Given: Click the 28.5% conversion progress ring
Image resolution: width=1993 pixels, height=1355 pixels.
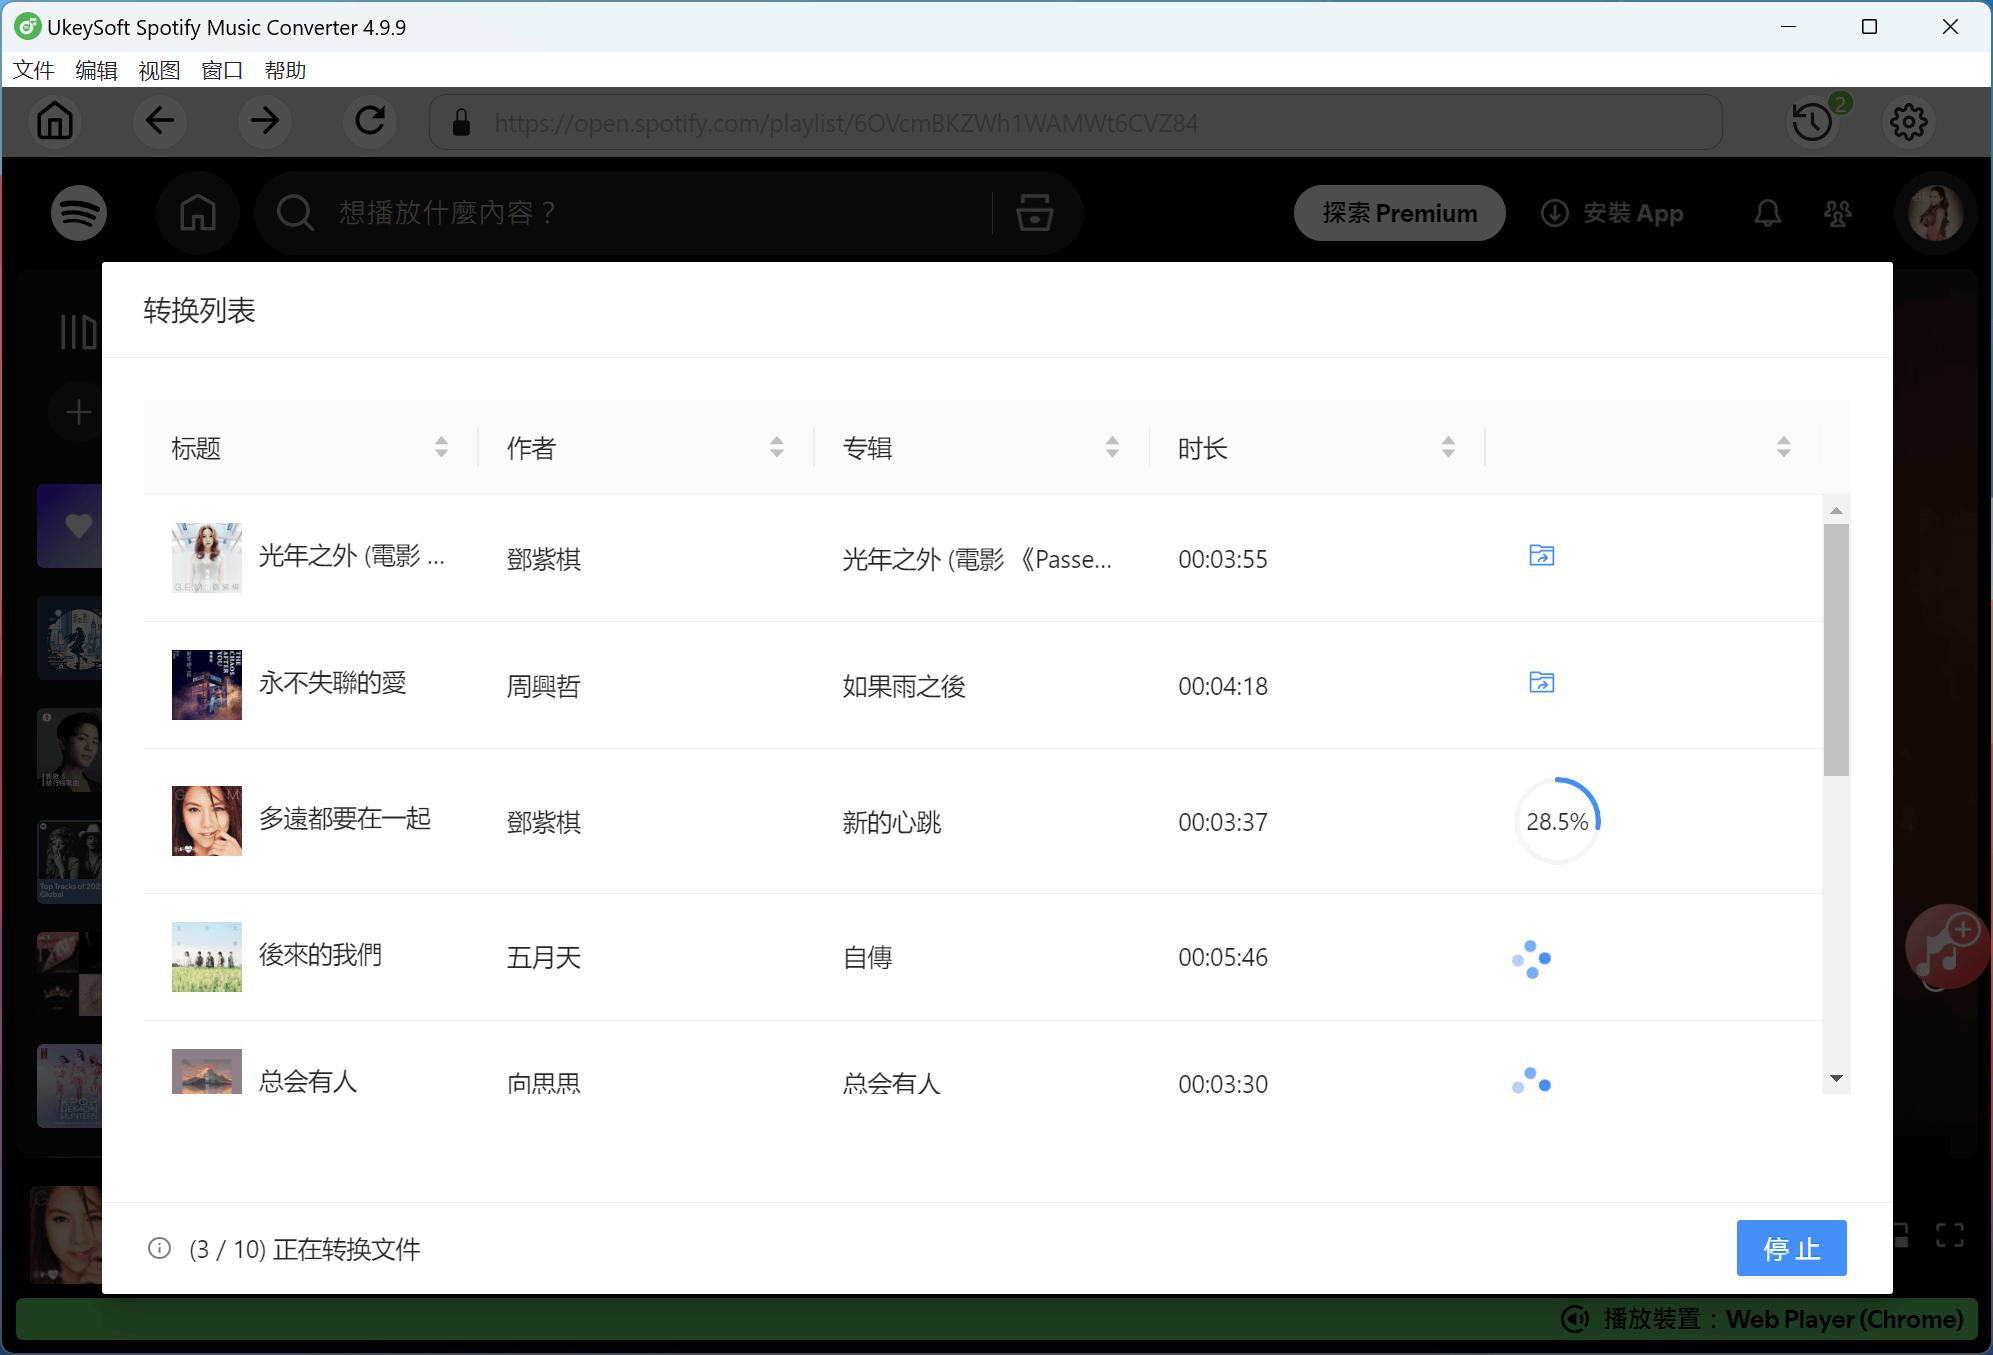Looking at the screenshot, I should tap(1558, 820).
